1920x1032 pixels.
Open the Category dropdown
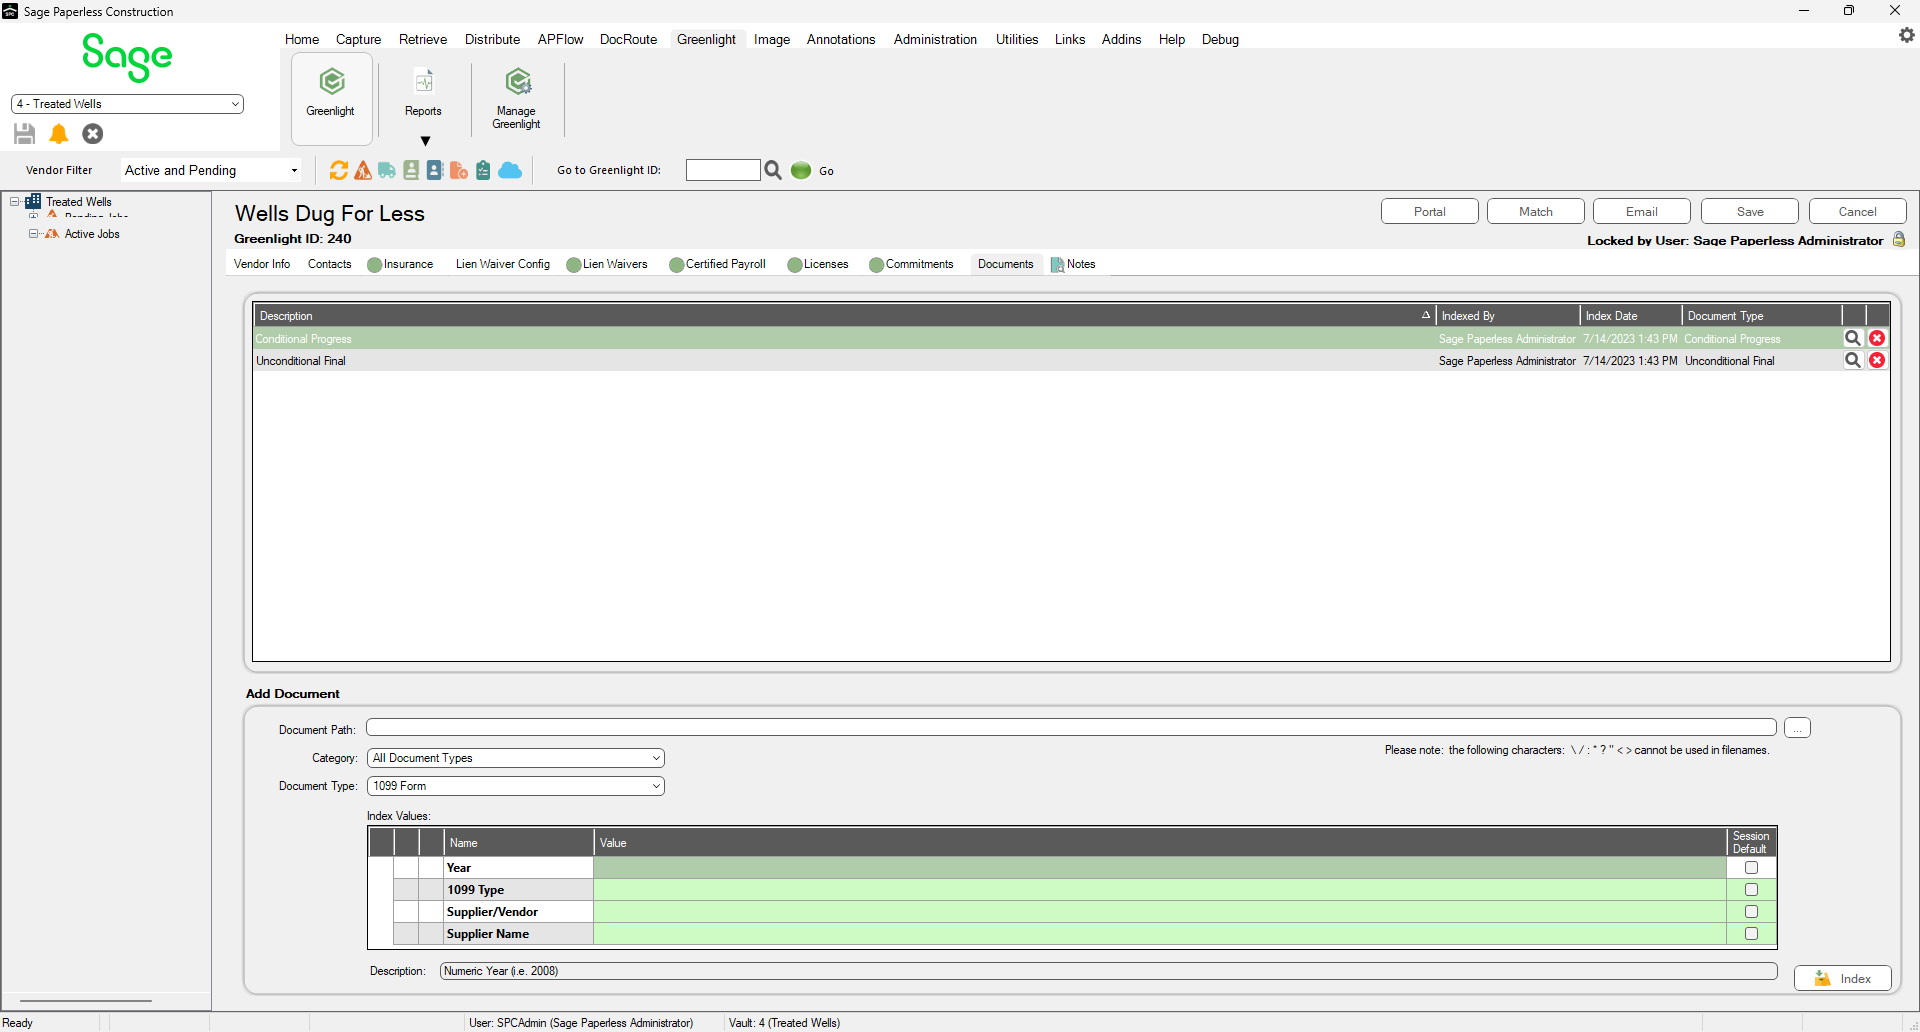point(516,758)
